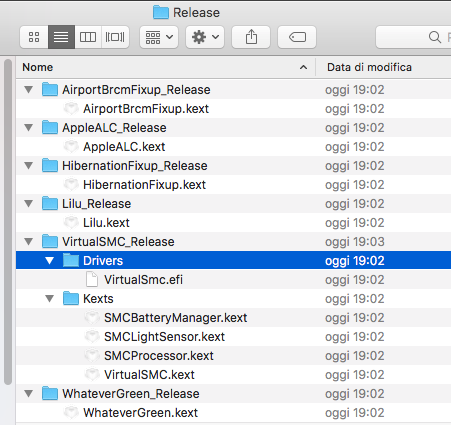Click the search field
This screenshot has width=451, height=425.
pyautogui.click(x=413, y=37)
